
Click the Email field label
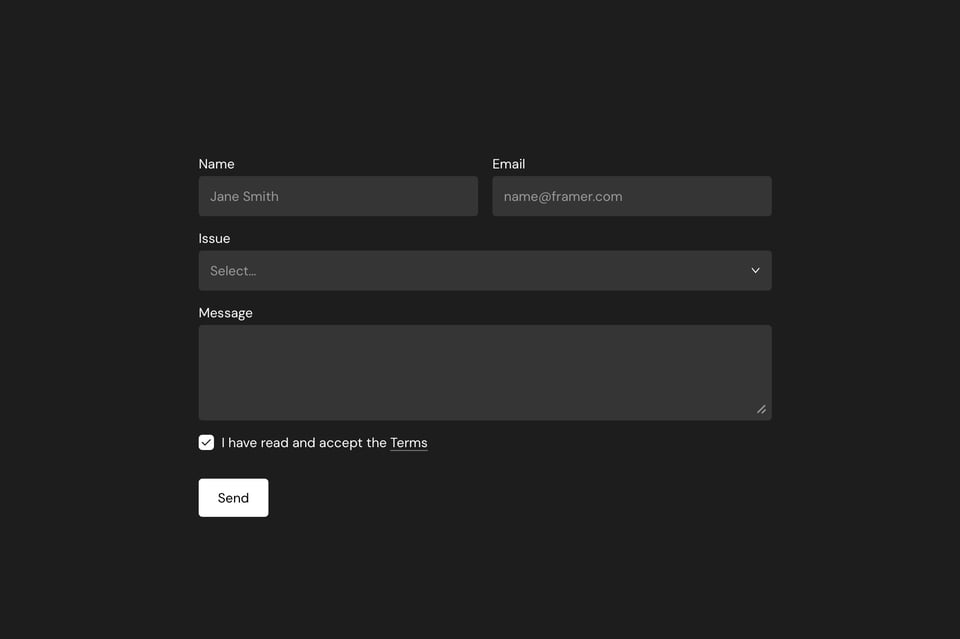(509, 163)
